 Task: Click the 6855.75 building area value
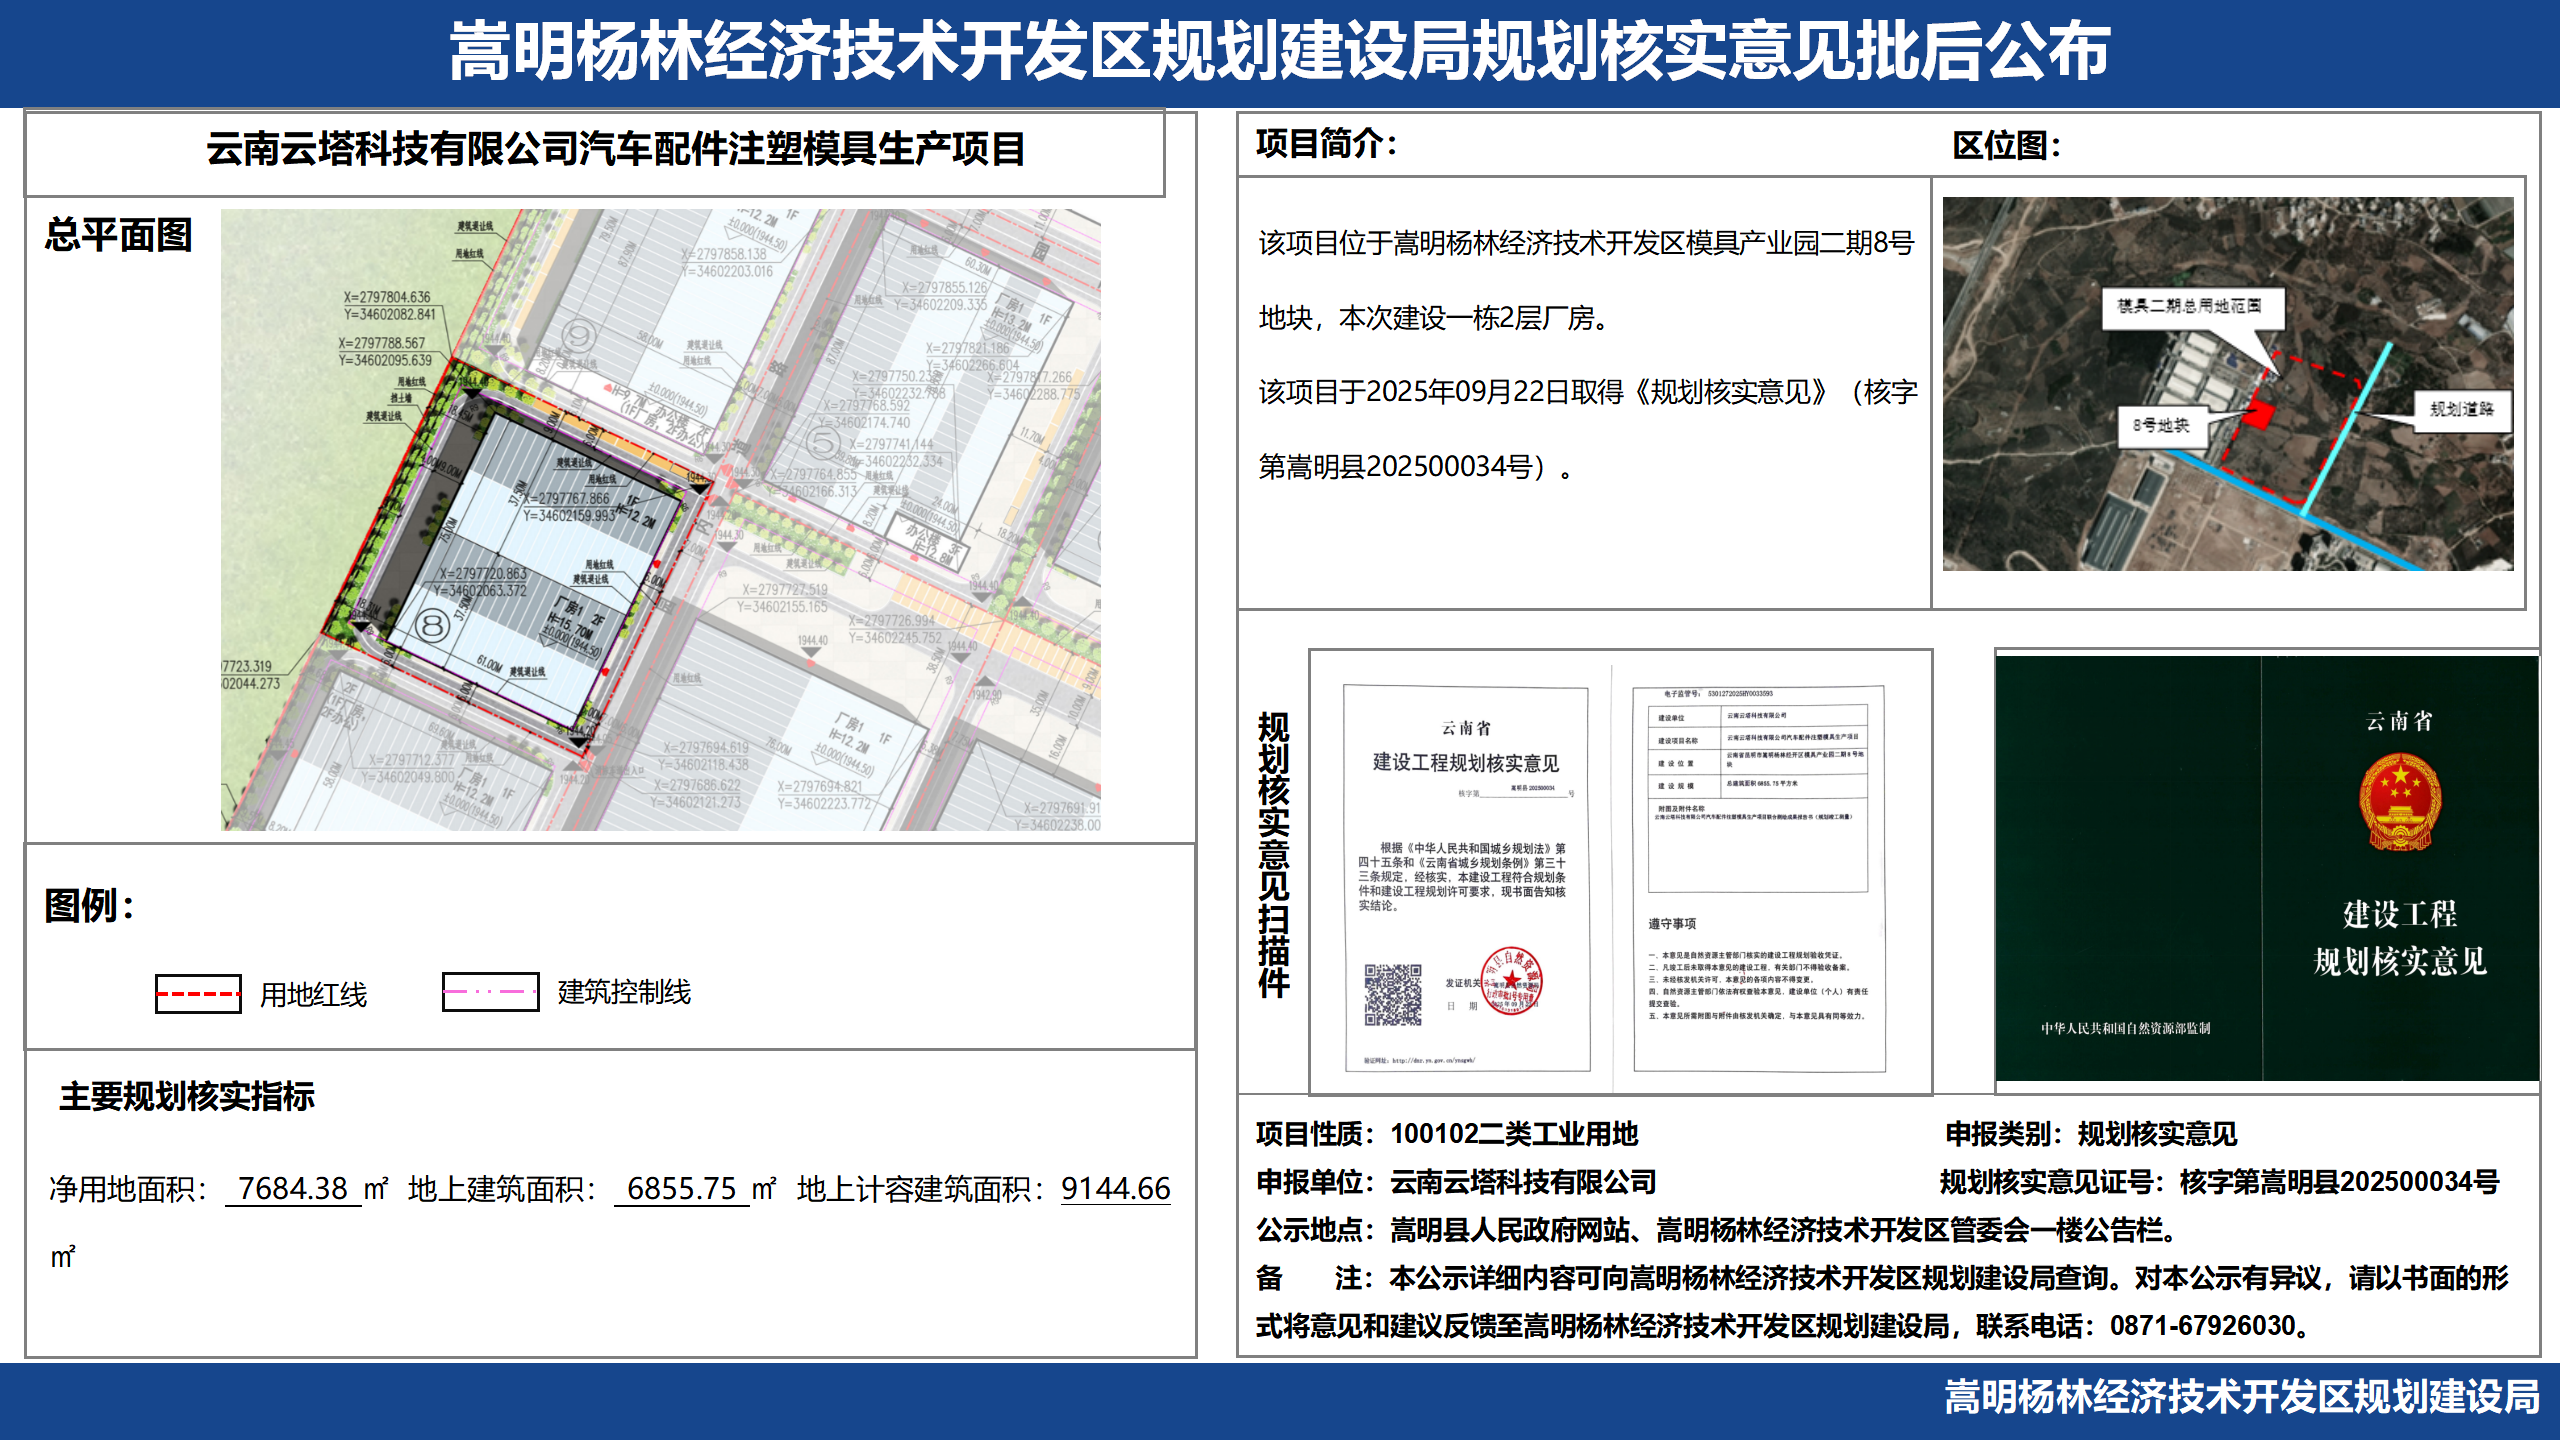tap(681, 1188)
